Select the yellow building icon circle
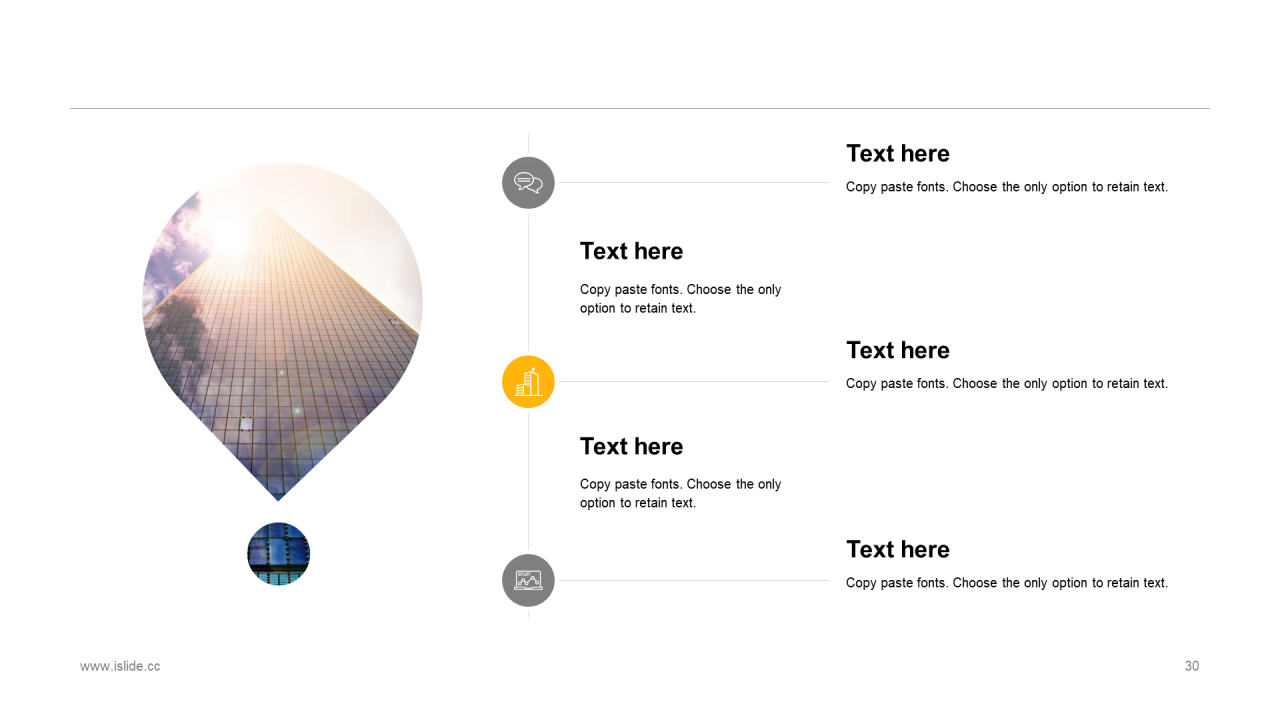This screenshot has width=1280, height=720. (528, 382)
